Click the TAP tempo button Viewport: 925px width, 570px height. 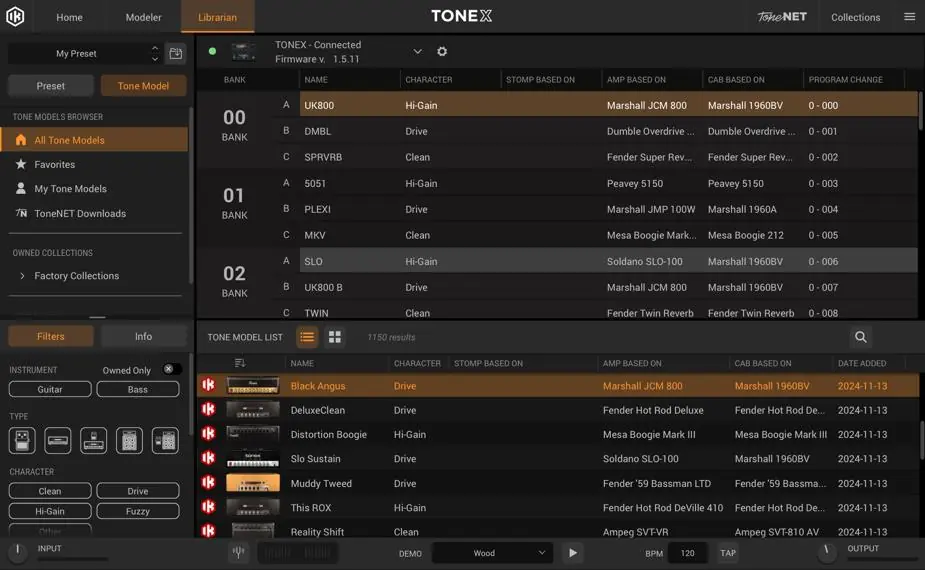[728, 553]
